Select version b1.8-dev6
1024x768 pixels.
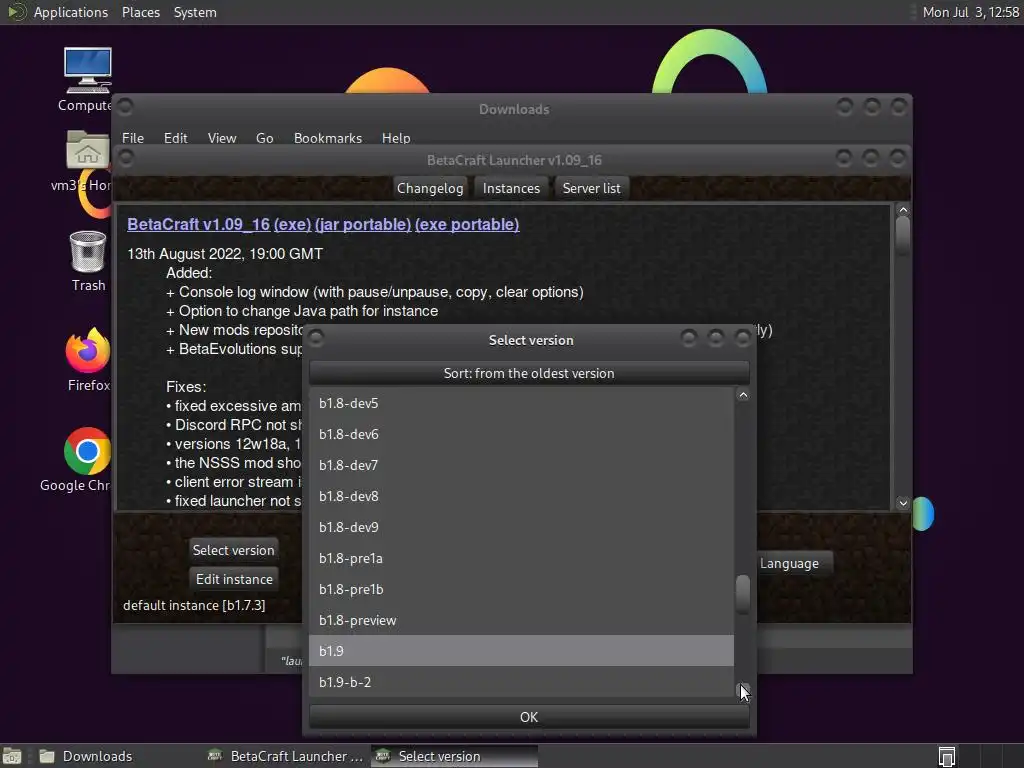[521, 434]
